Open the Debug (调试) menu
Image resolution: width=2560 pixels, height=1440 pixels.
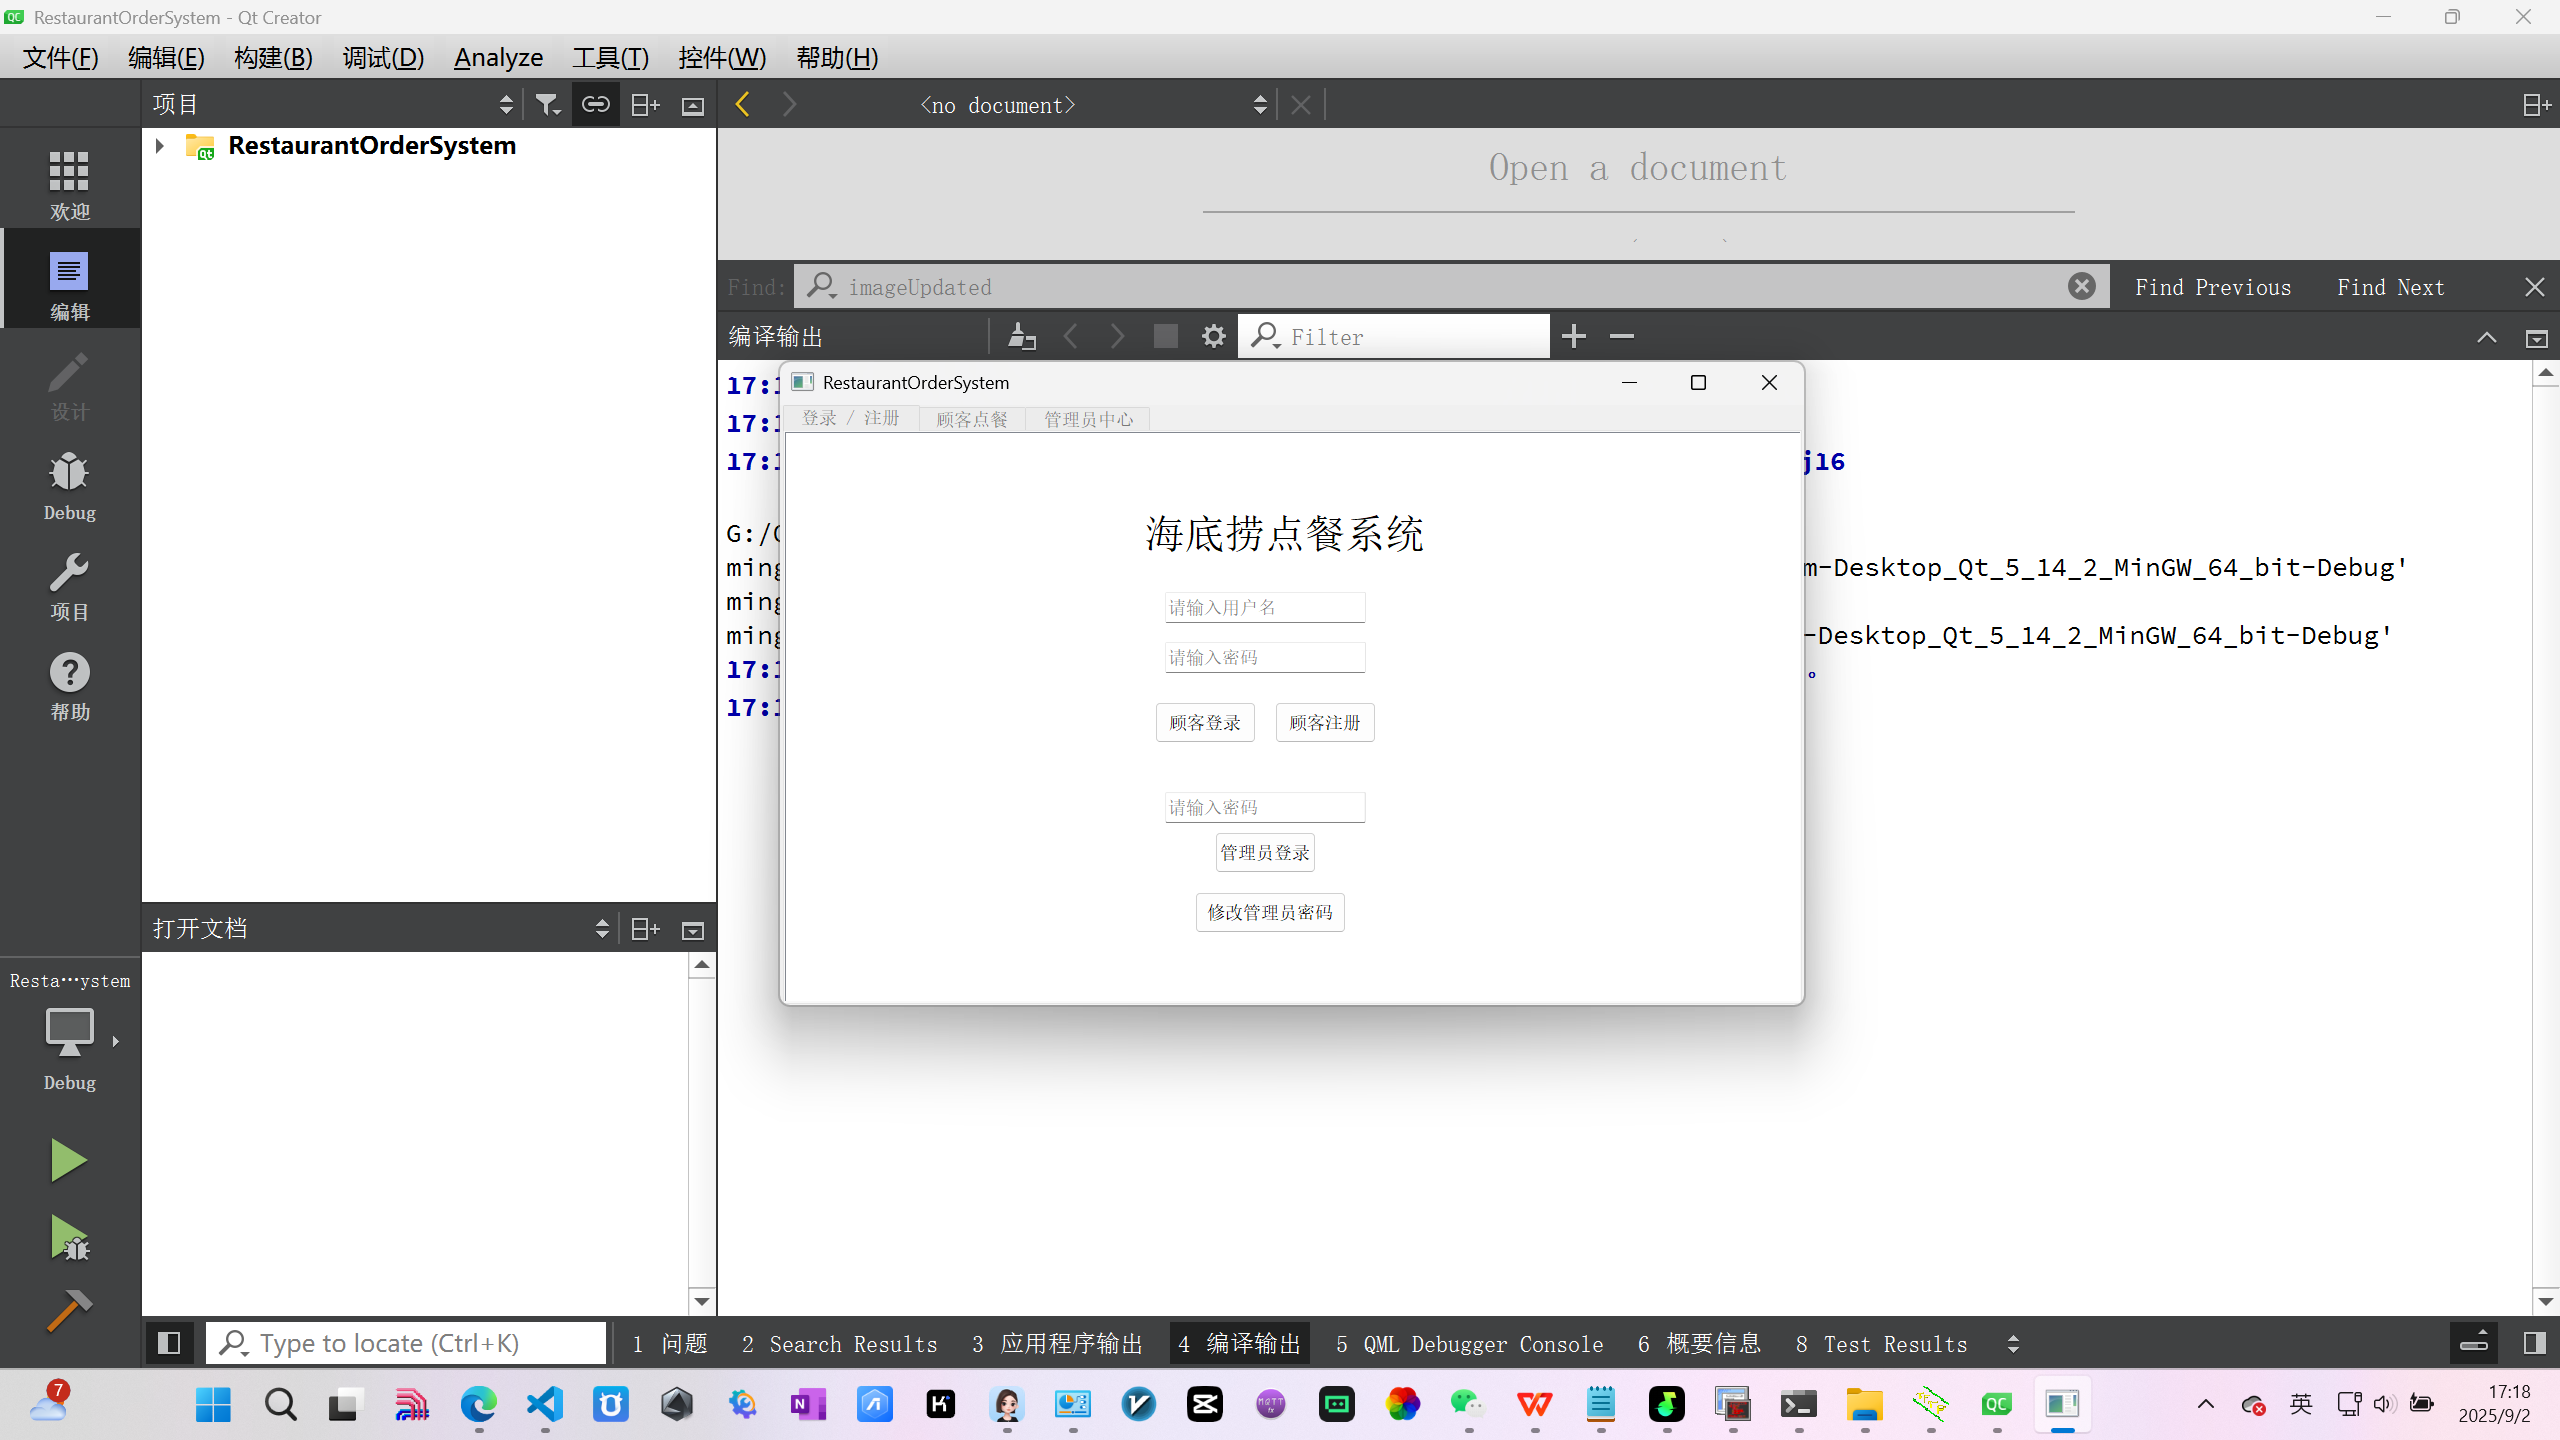click(383, 58)
